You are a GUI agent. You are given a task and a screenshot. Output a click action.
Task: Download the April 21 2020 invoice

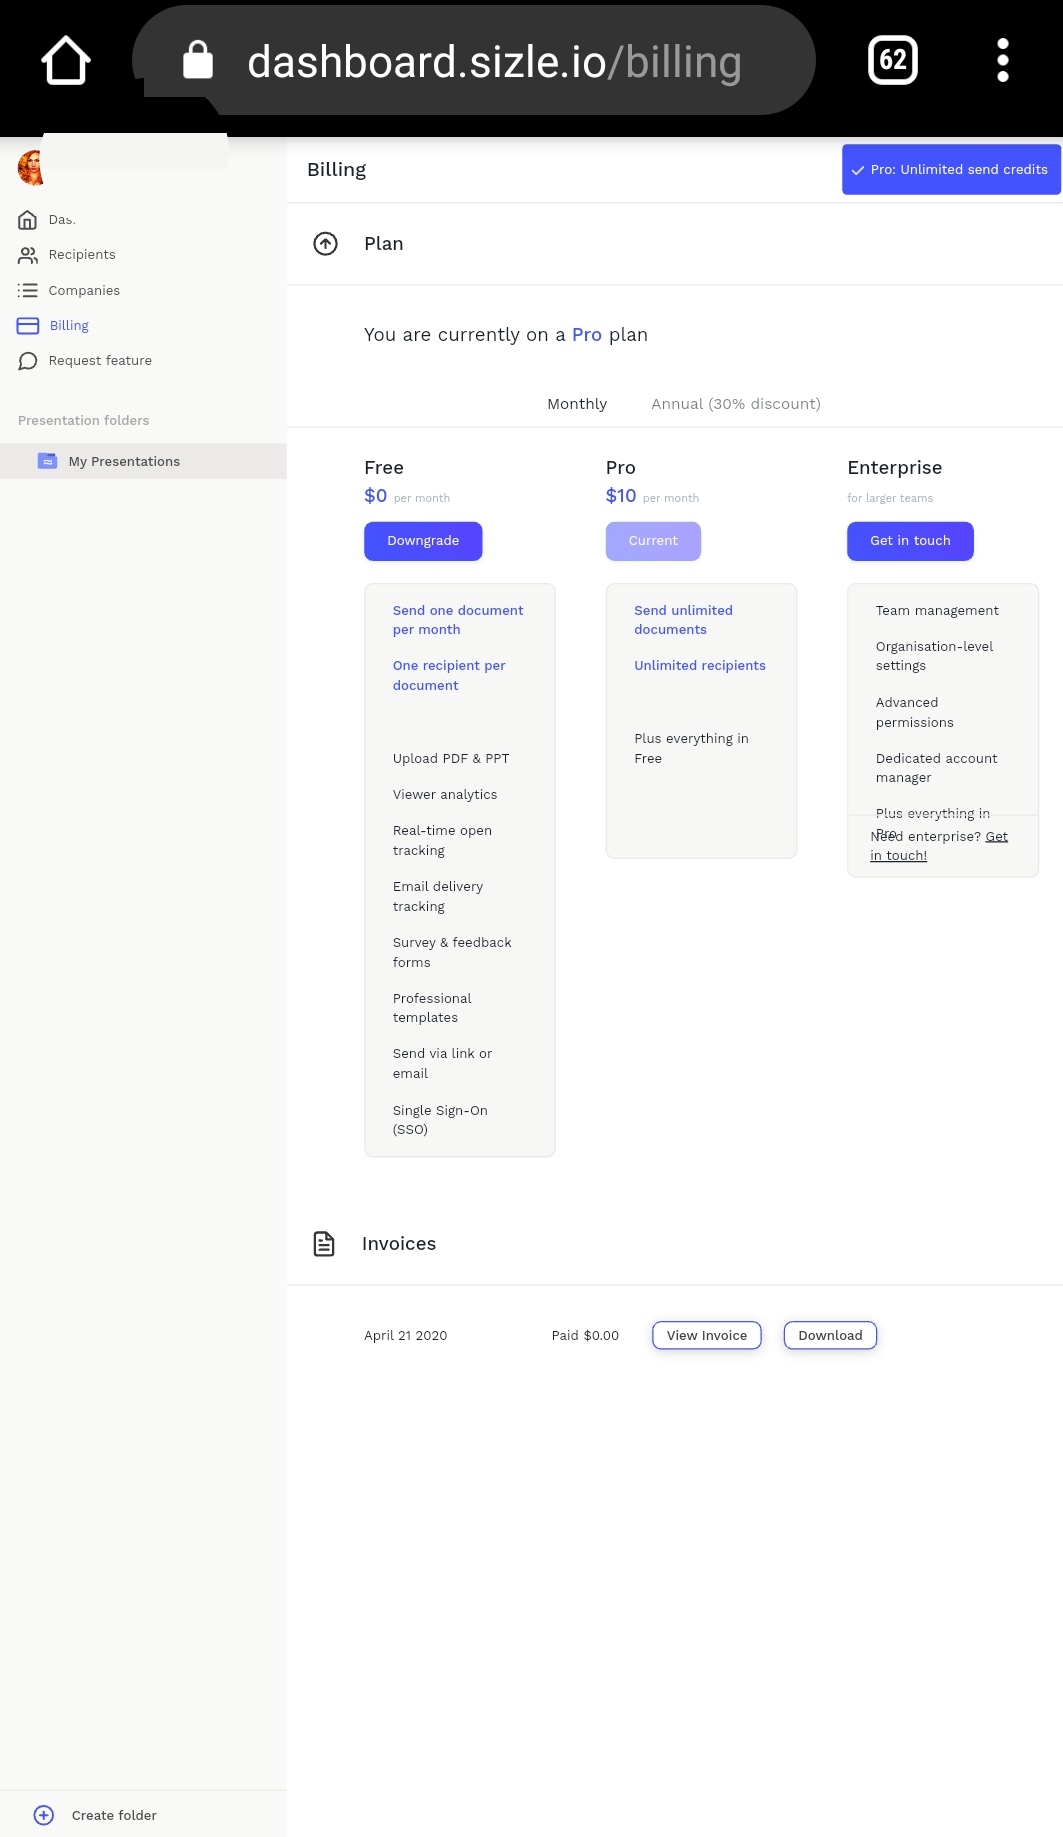tap(829, 1336)
